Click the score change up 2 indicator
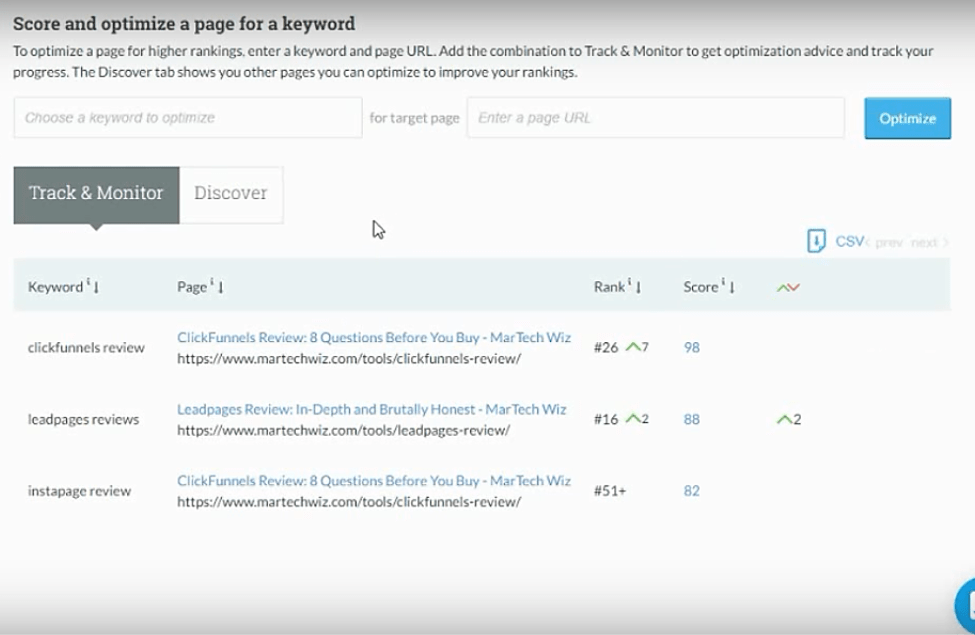This screenshot has width=975, height=635. [788, 419]
